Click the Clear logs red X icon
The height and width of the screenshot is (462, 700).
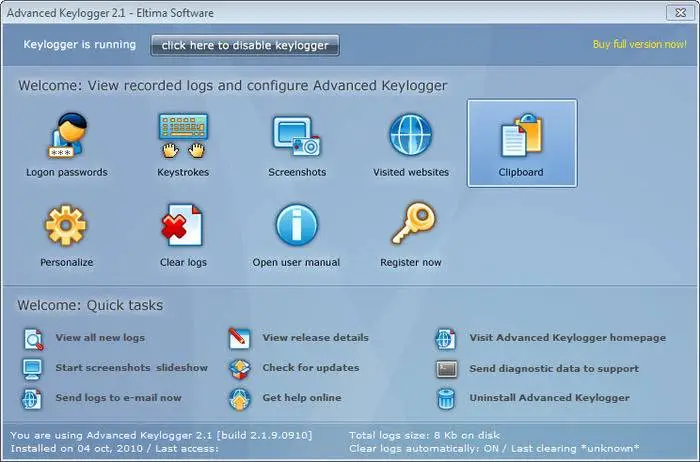182,225
